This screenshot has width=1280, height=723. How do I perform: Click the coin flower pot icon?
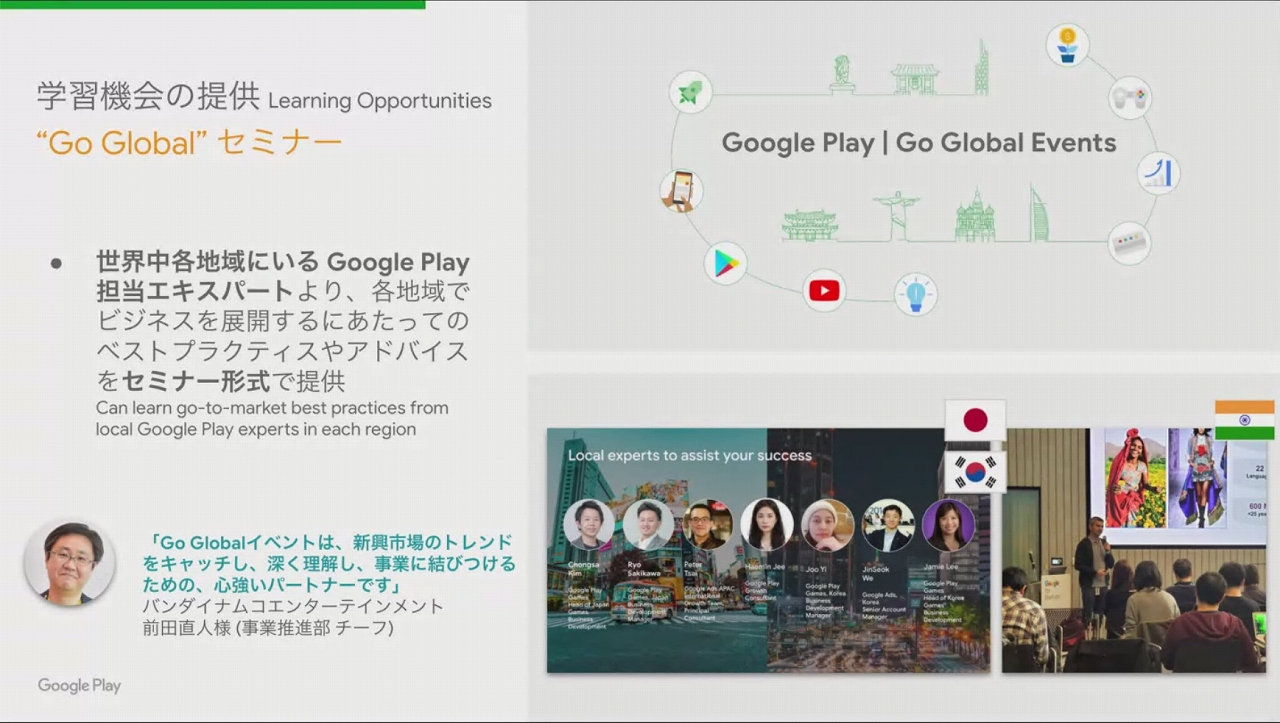point(1067,45)
